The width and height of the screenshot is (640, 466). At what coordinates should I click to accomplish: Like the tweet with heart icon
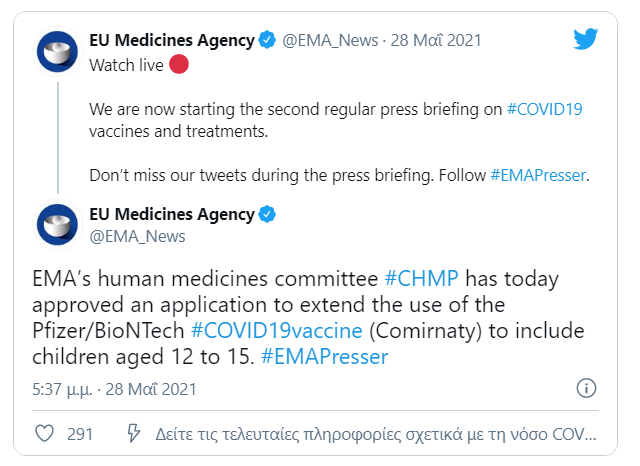(44, 433)
